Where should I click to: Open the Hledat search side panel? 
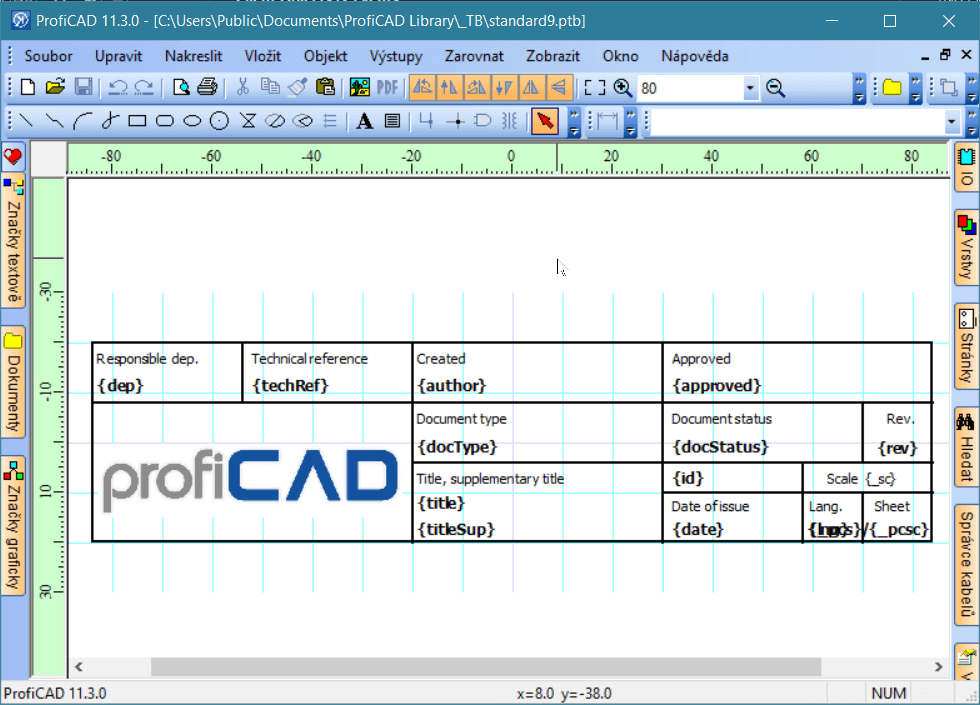[x=966, y=447]
